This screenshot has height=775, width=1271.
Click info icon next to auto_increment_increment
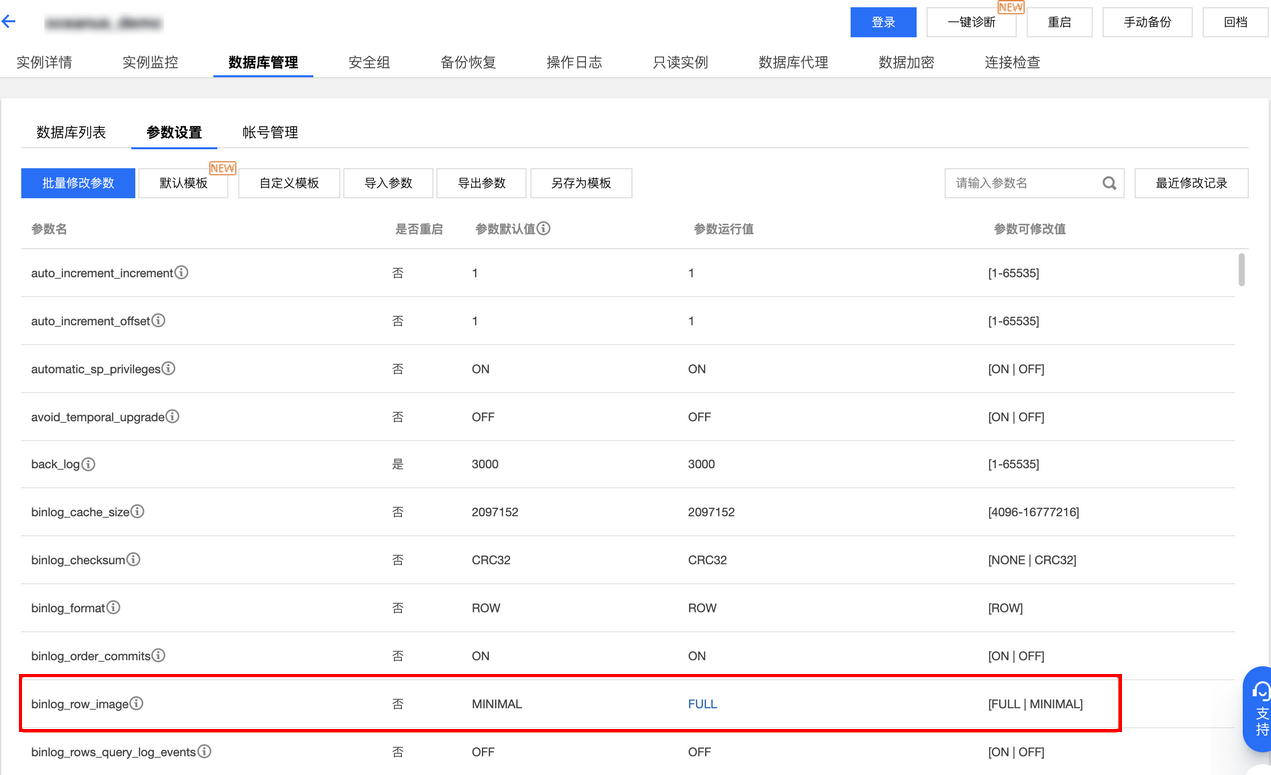pos(181,273)
